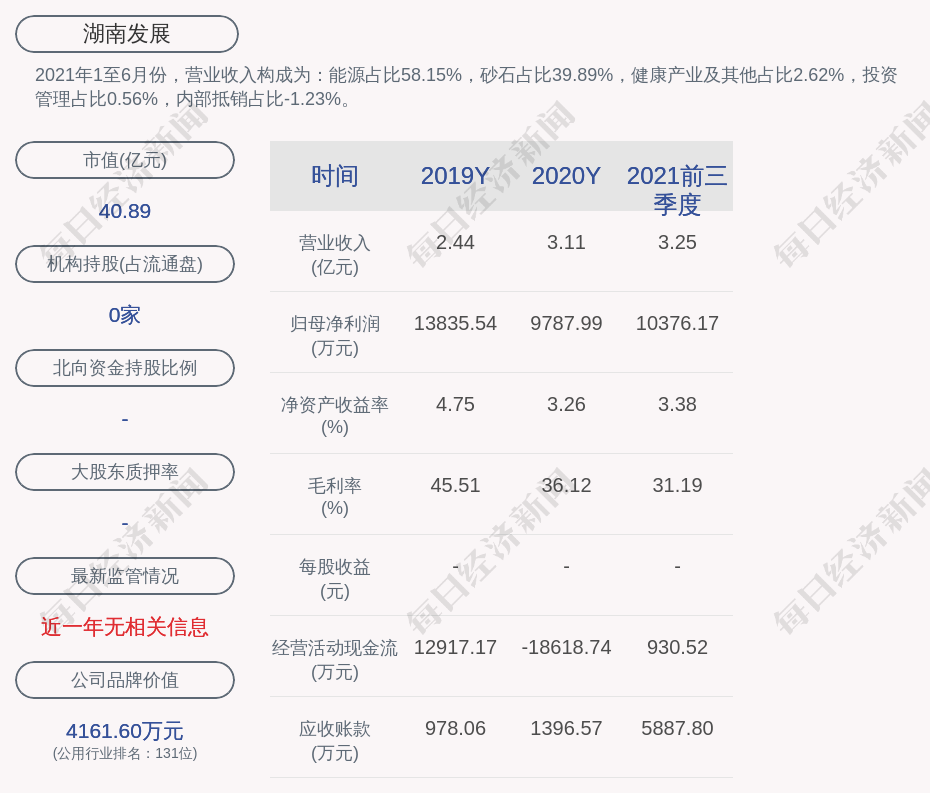Viewport: 930px width, 793px height.
Task: Select the 市值(亿元) label pill
Action: [x=125, y=160]
